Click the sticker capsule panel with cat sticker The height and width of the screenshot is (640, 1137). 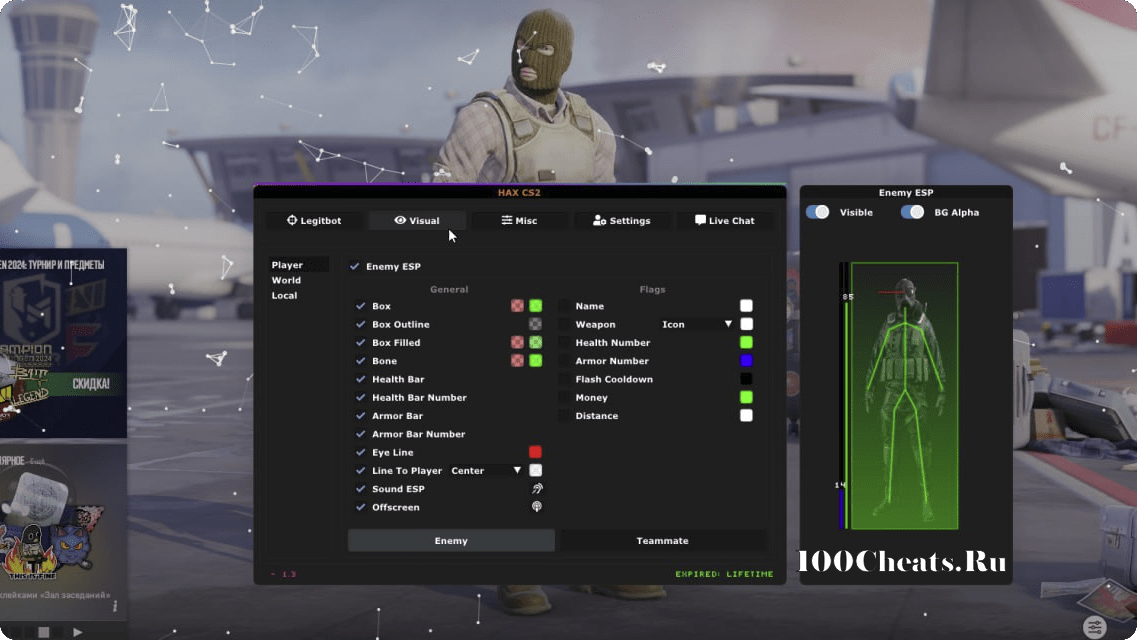click(63, 532)
